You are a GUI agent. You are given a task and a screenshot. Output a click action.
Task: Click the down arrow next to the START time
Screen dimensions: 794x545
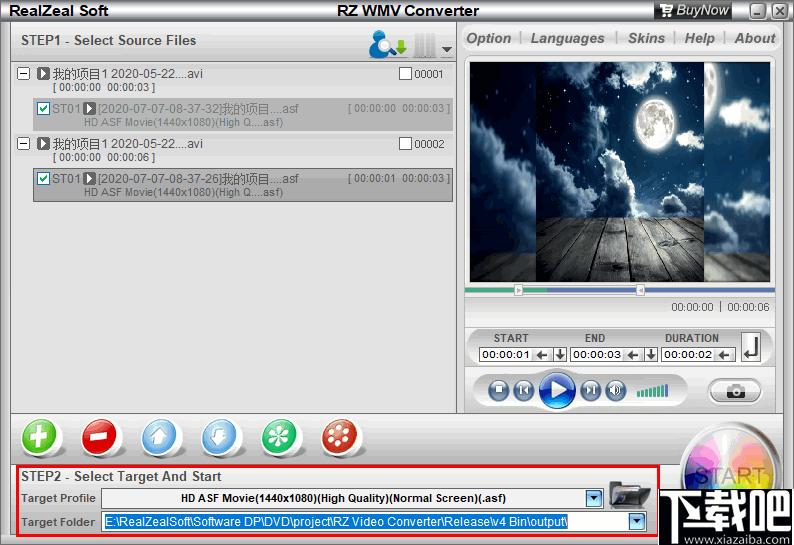(560, 355)
